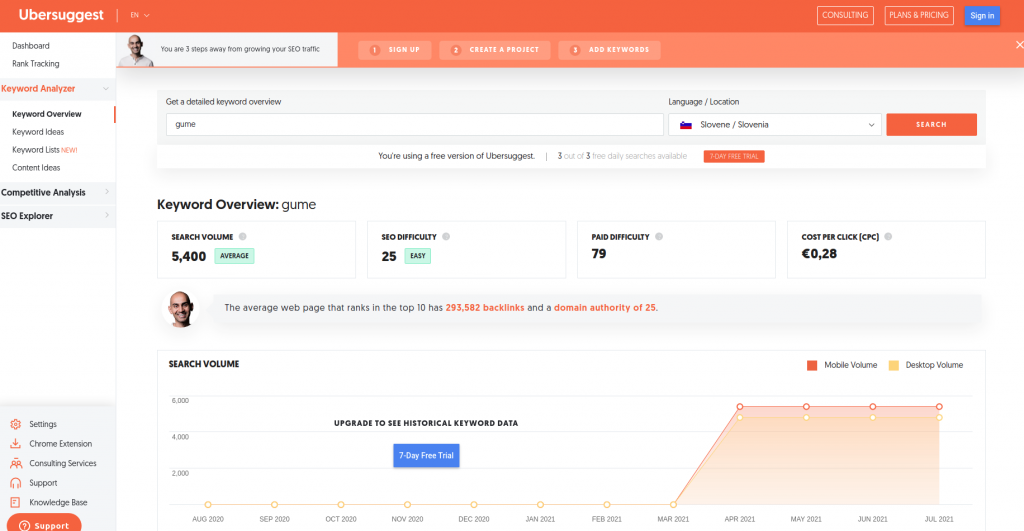Click the Consulting Services people icon
Viewport: 1024px width, 531px height.
(16, 463)
